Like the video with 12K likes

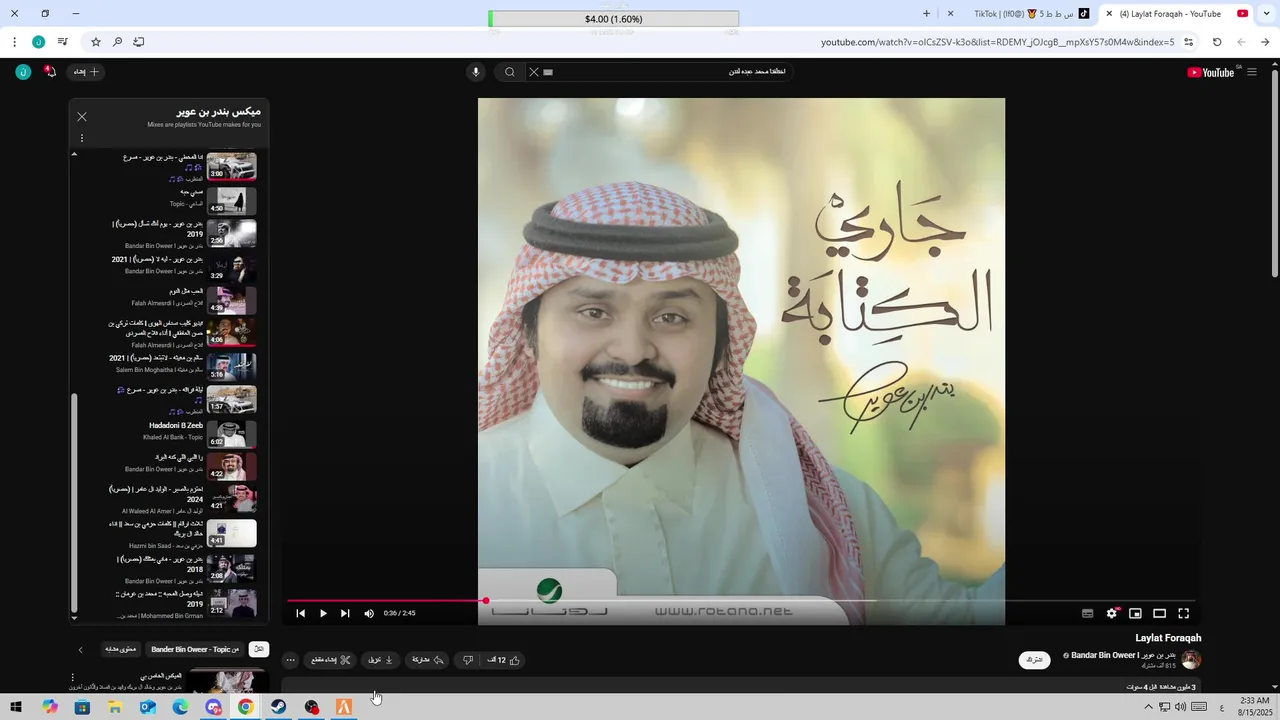pyautogui.click(x=504, y=660)
